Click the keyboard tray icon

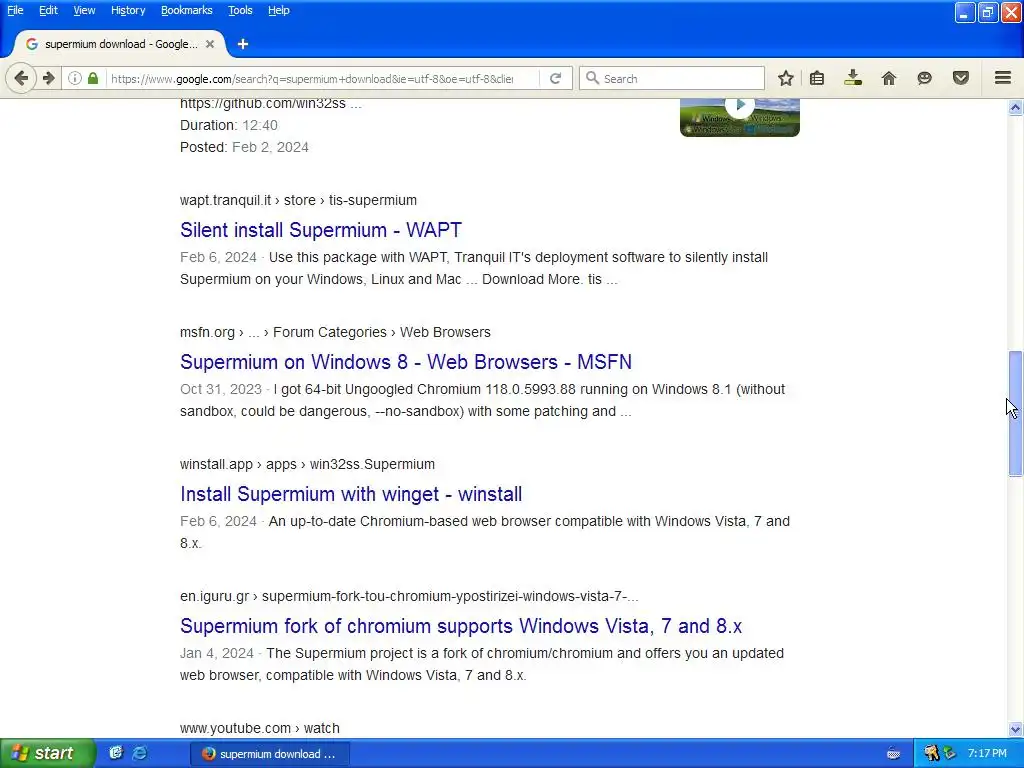coord(893,754)
